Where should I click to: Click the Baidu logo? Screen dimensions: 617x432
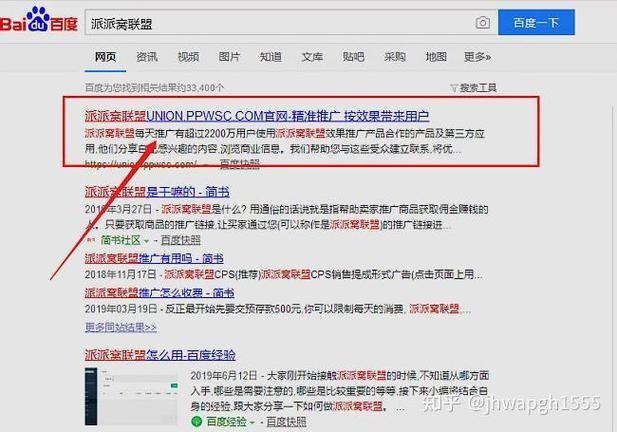39,20
